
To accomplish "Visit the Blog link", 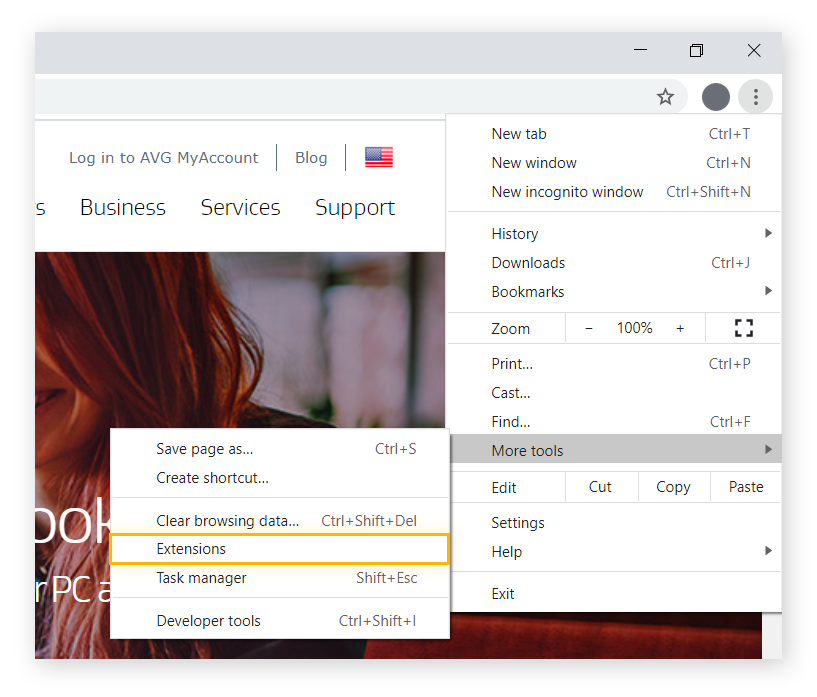I will [x=311, y=157].
